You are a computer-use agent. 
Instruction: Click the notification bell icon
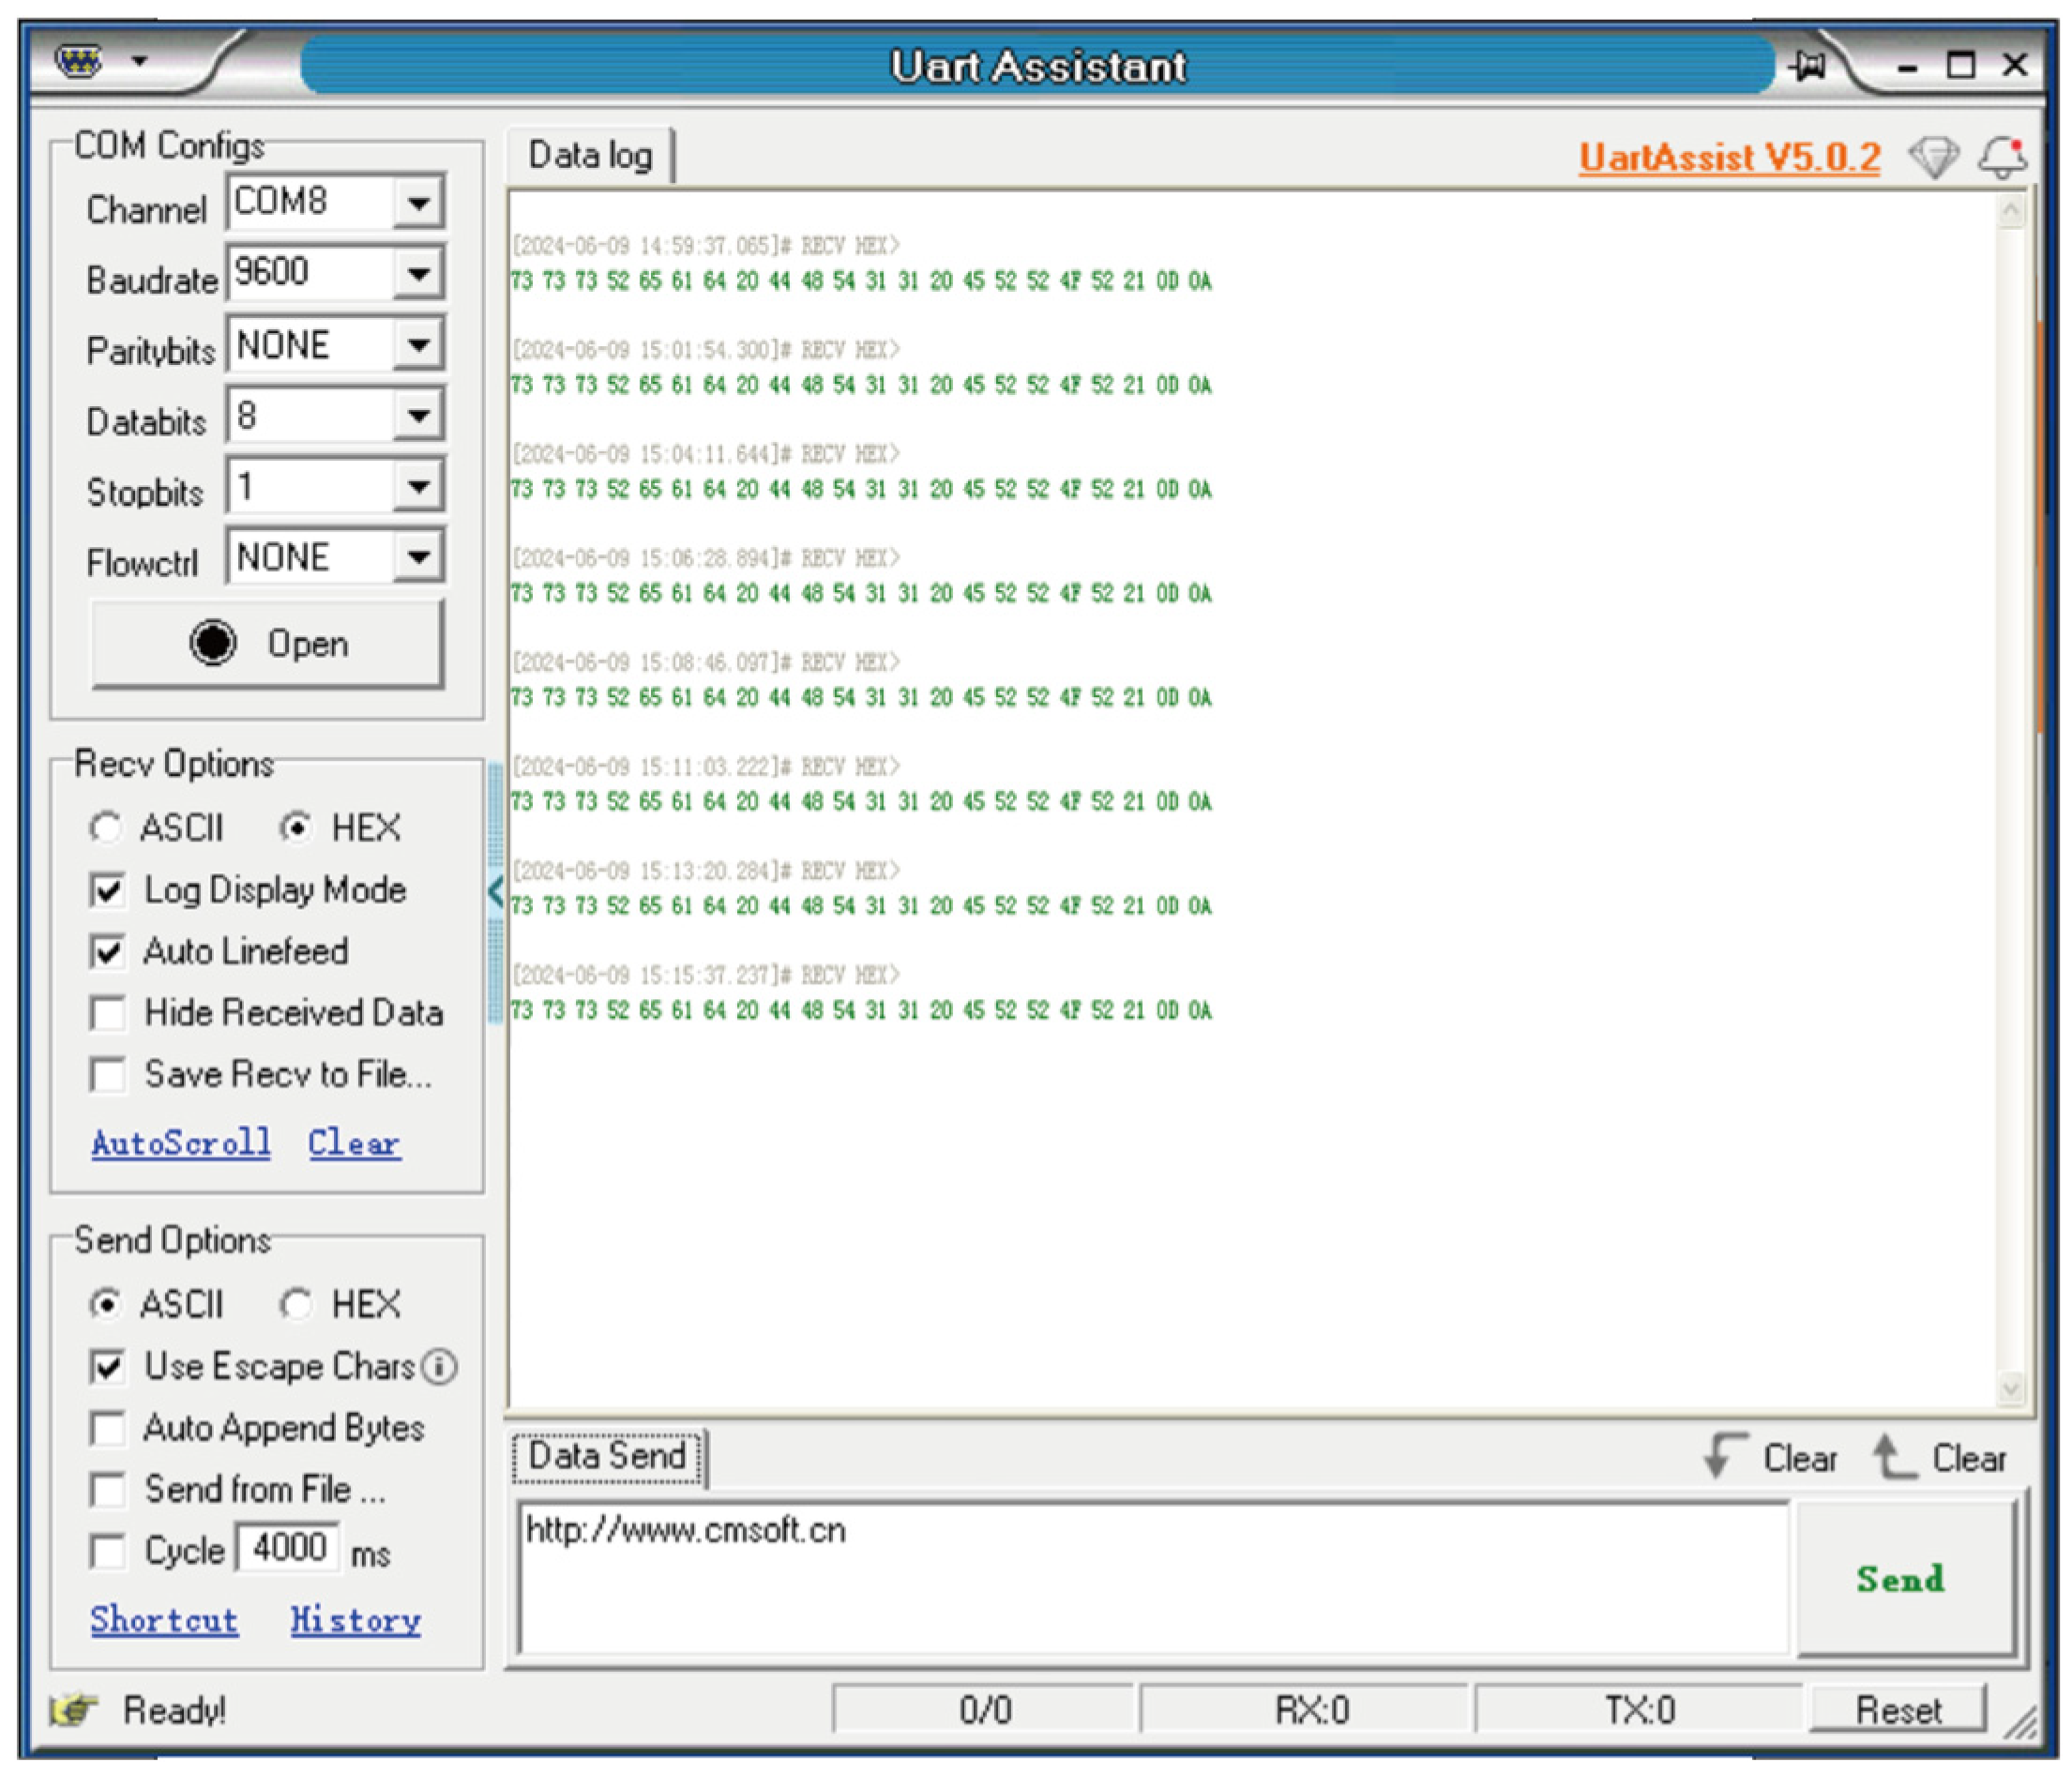point(2002,158)
